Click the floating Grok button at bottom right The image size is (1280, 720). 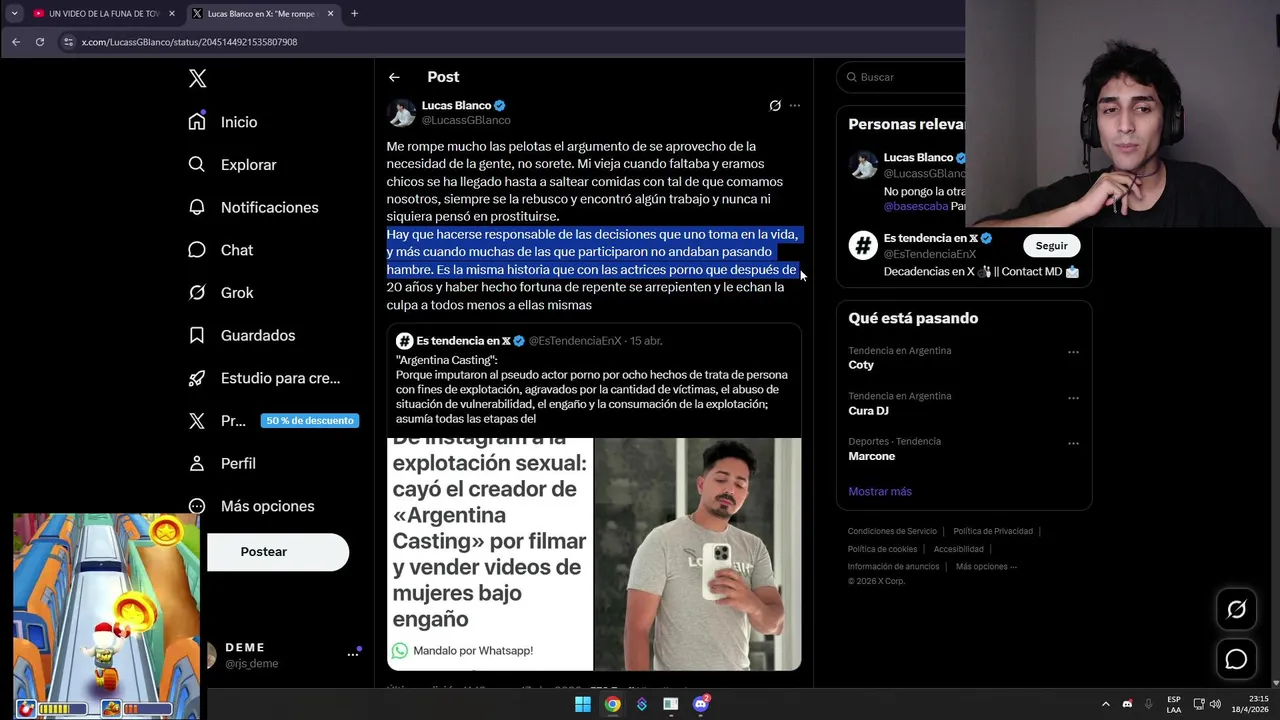click(1237, 610)
